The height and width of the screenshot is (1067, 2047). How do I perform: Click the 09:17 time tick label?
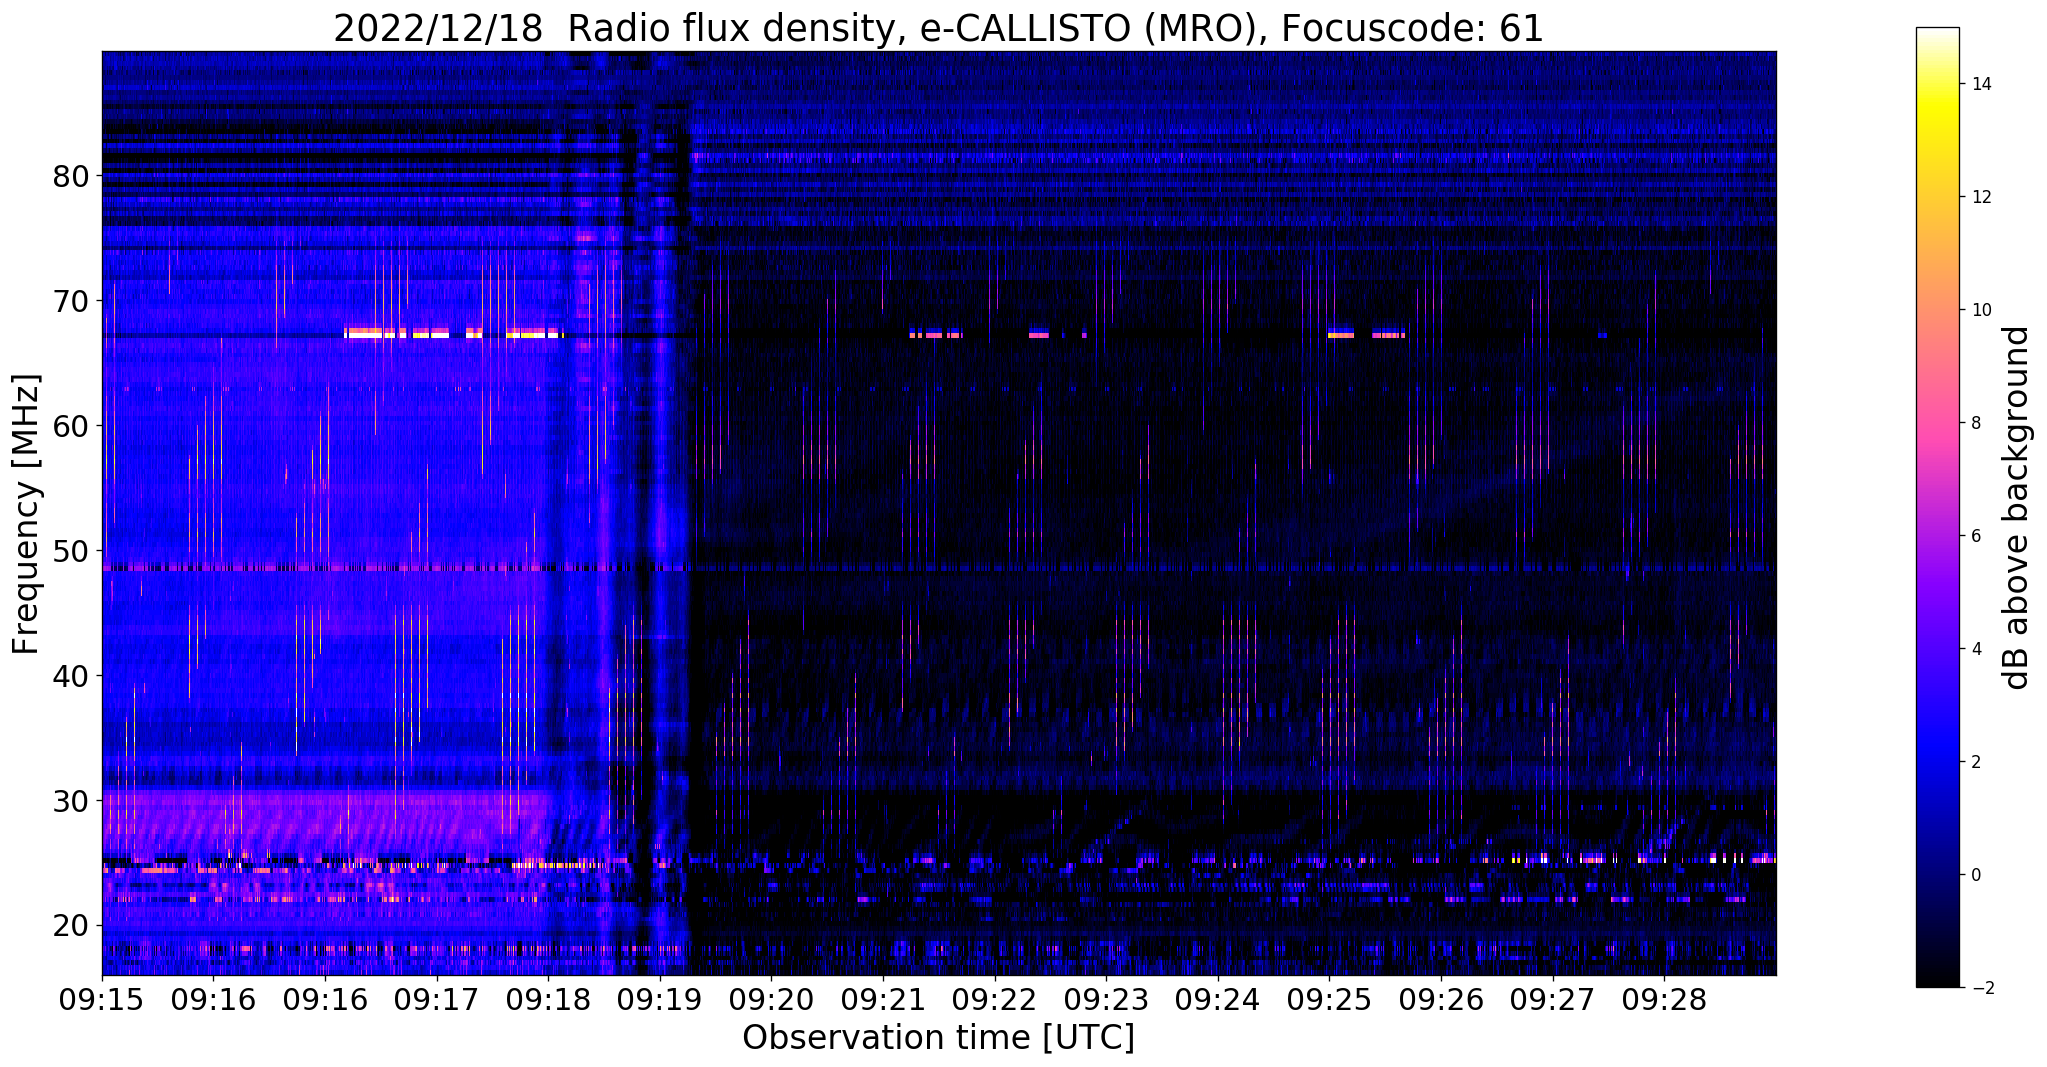[x=437, y=1000]
